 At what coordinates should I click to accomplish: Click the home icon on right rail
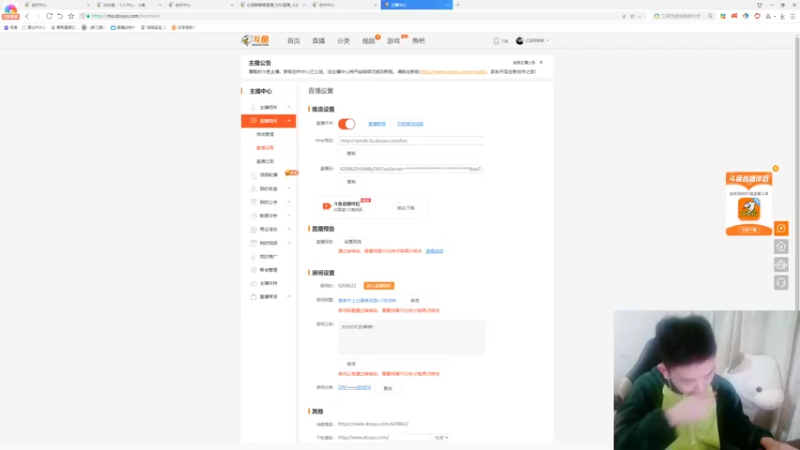coord(781,246)
